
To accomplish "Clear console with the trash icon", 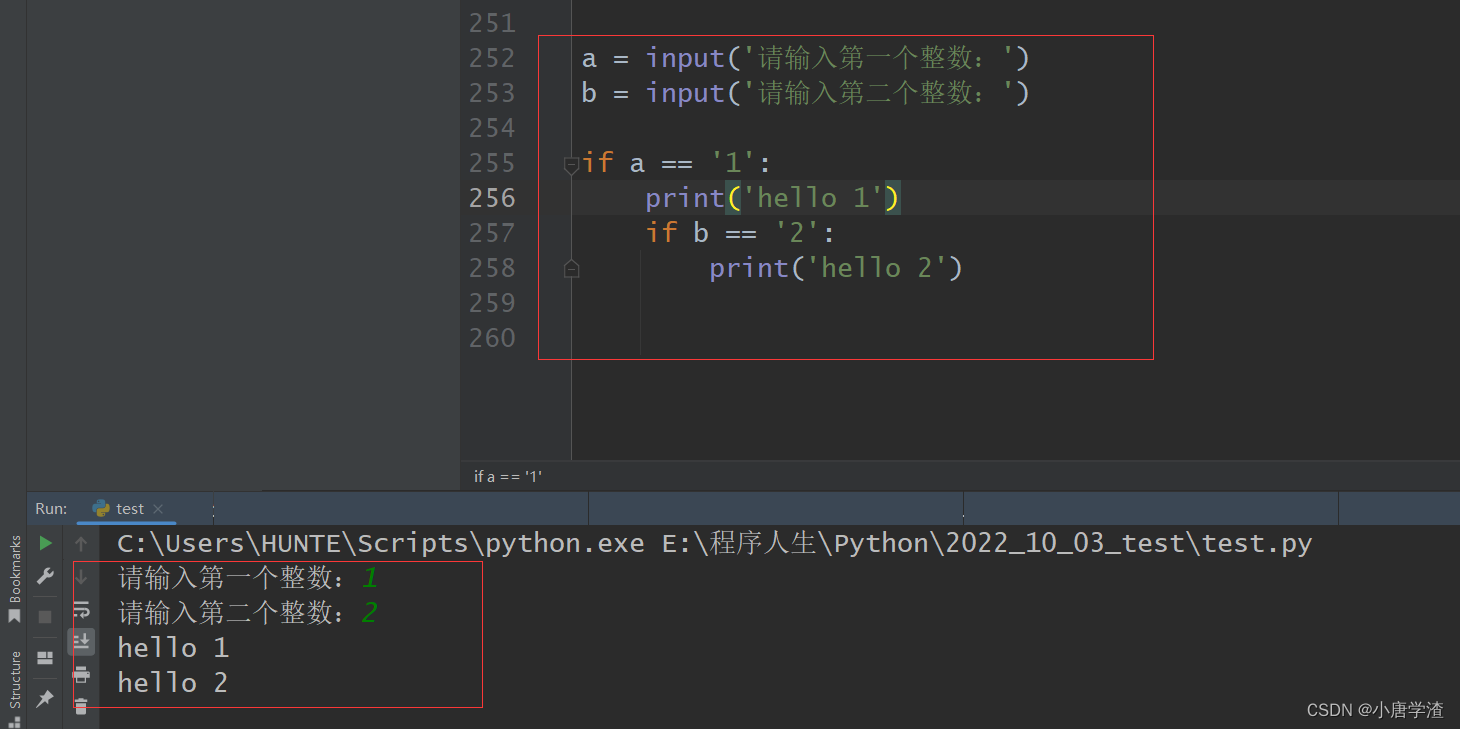I will (81, 706).
